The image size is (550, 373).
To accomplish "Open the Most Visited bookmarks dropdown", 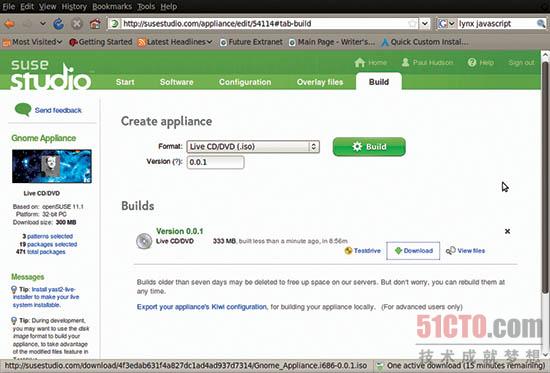I will click(32, 42).
